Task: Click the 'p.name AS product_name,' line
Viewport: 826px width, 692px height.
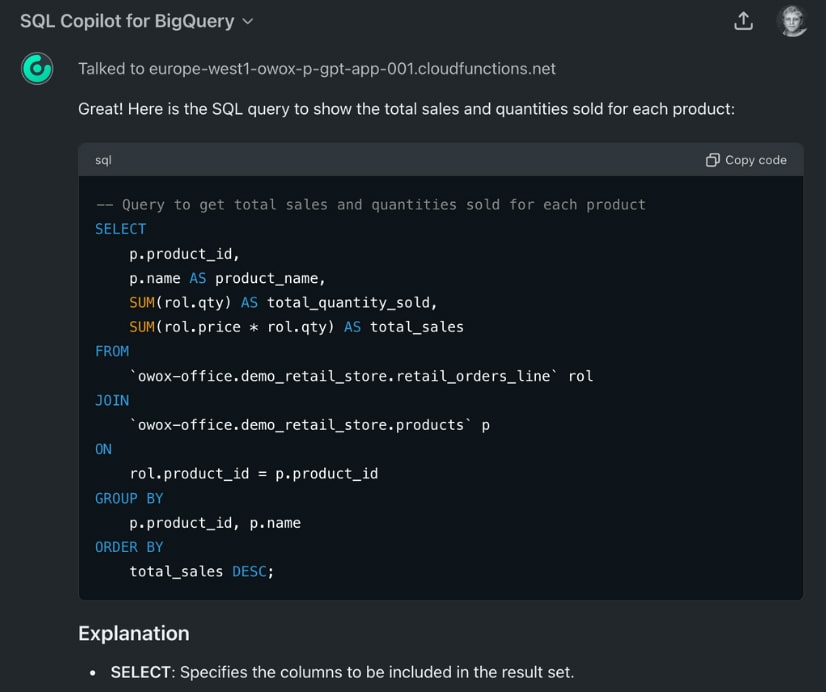Action: pos(228,278)
